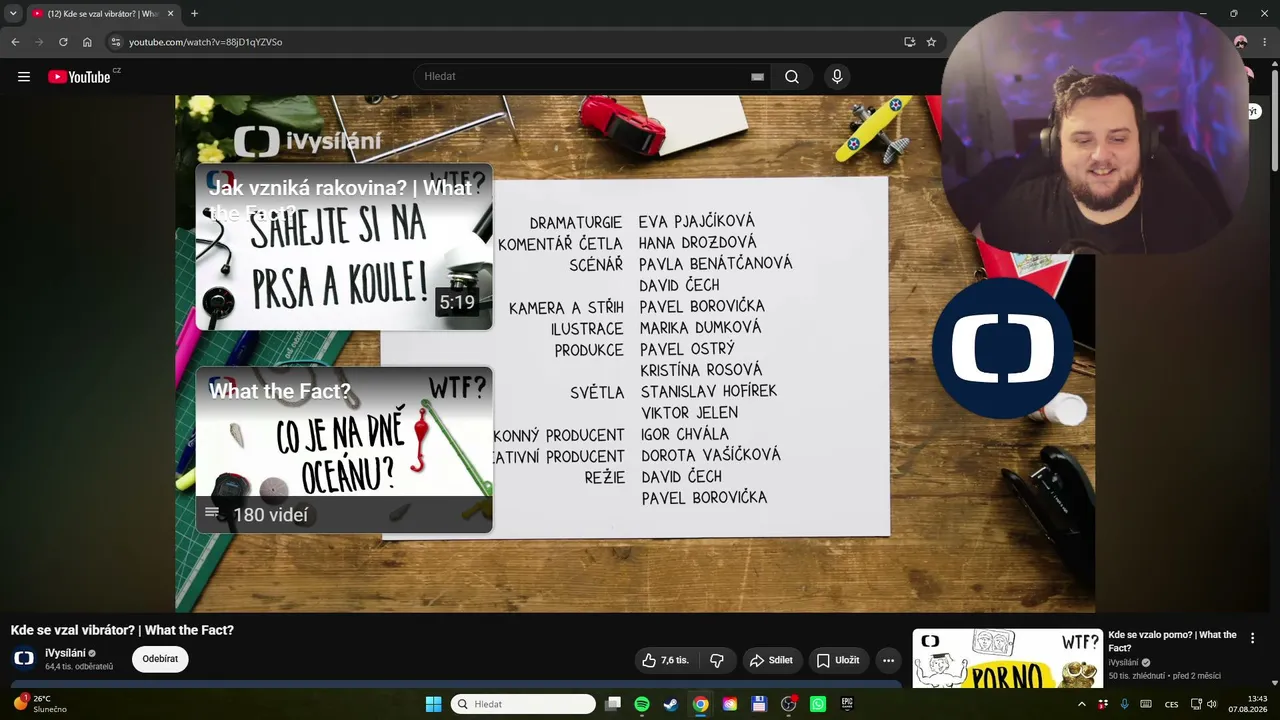The height and width of the screenshot is (720, 1280).
Task: Click the round channel logo end-screen element
Action: (1003, 348)
